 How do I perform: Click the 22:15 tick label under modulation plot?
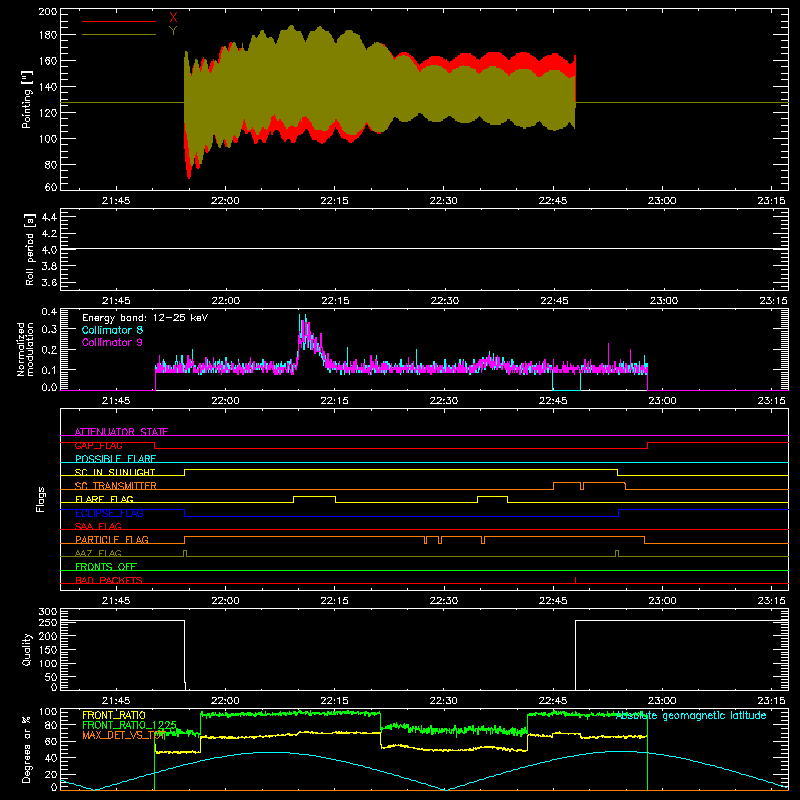click(x=335, y=401)
